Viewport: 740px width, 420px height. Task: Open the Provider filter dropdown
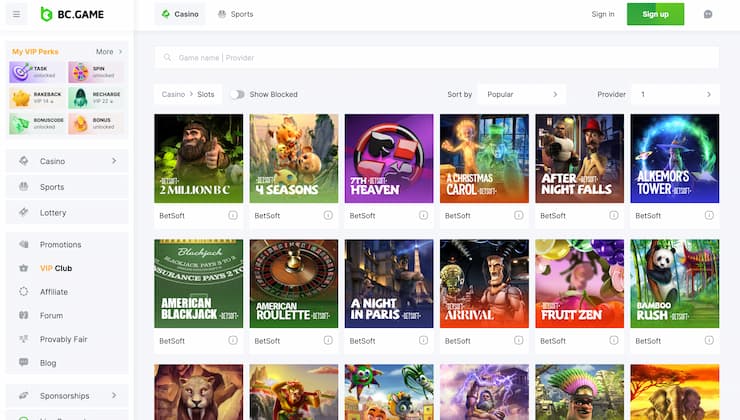tap(675, 94)
